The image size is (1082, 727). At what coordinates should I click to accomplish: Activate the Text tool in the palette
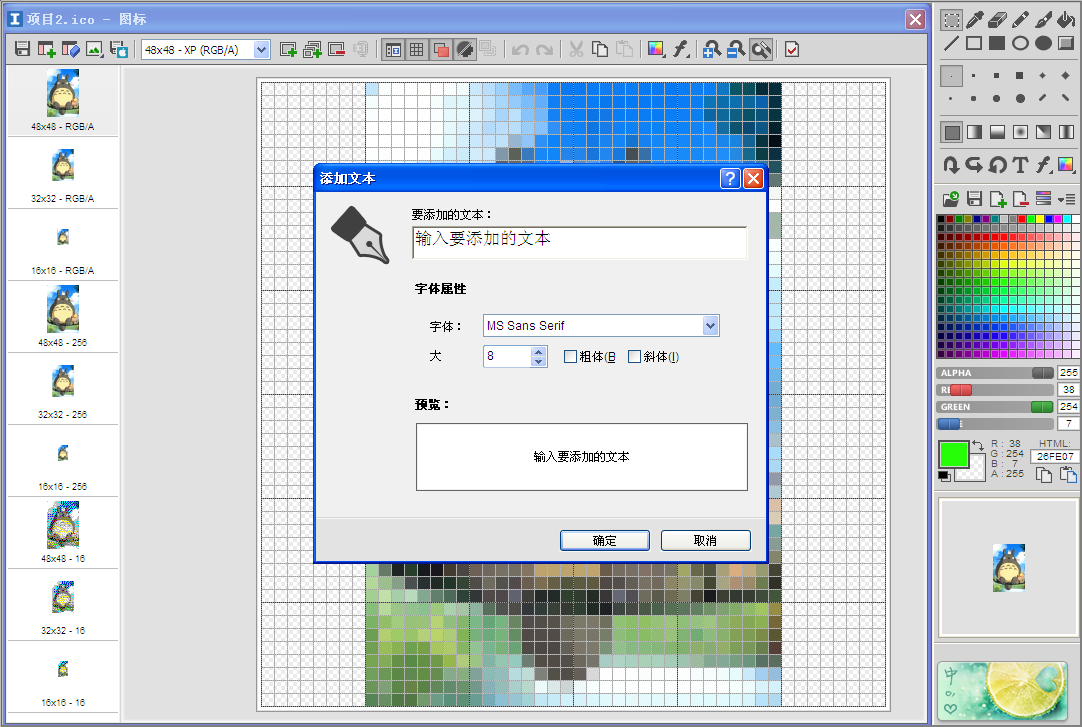(x=1019, y=165)
